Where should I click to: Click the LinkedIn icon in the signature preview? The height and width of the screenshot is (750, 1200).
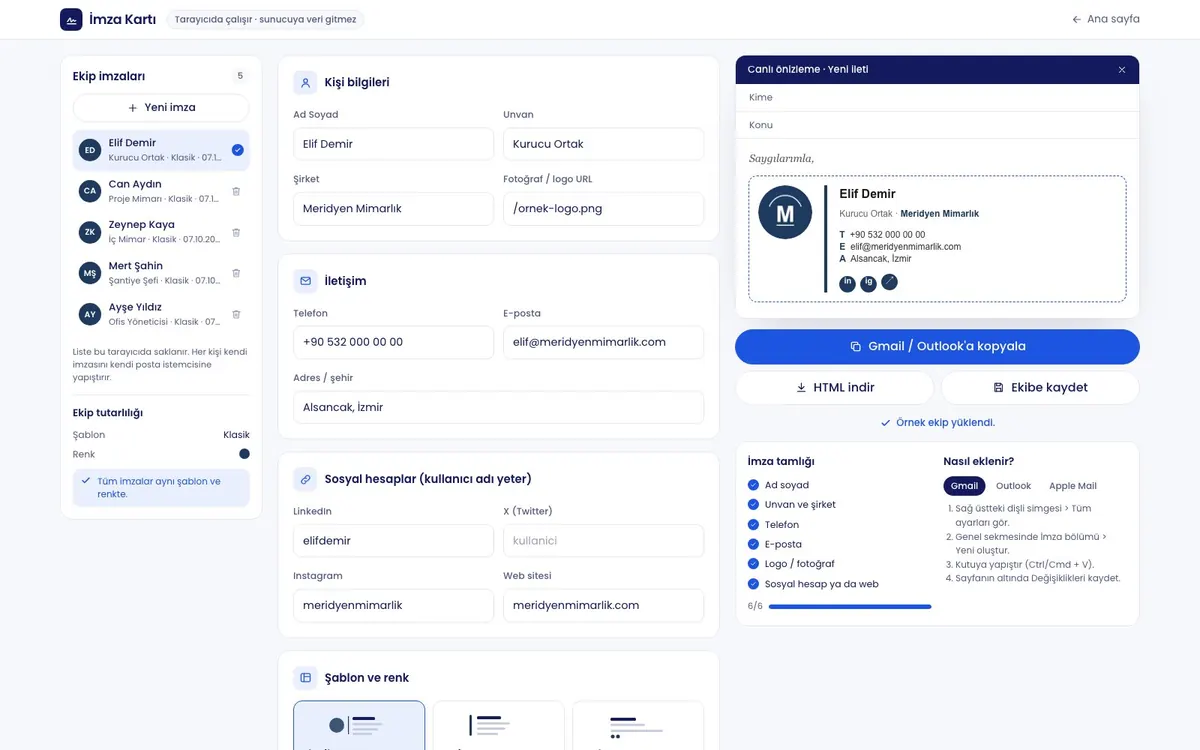click(848, 283)
